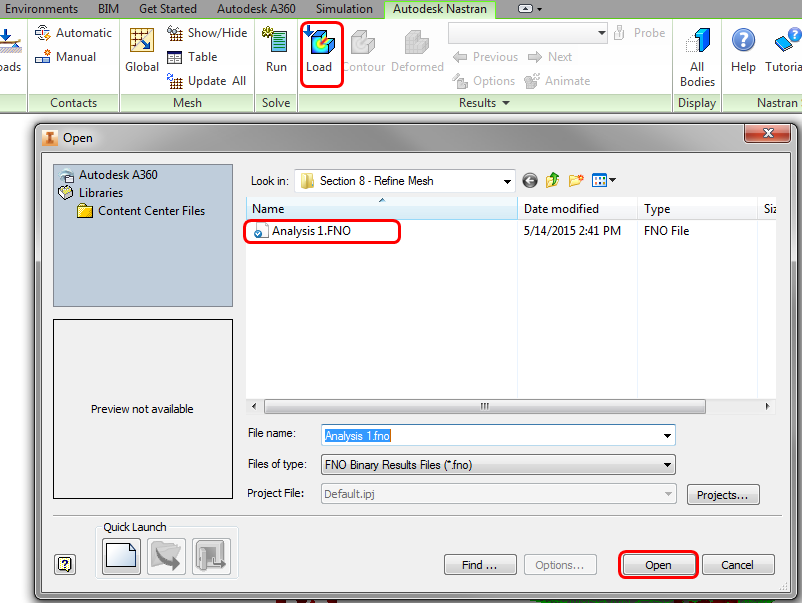Click the Probe tool
The width and height of the screenshot is (802, 603).
click(x=639, y=33)
